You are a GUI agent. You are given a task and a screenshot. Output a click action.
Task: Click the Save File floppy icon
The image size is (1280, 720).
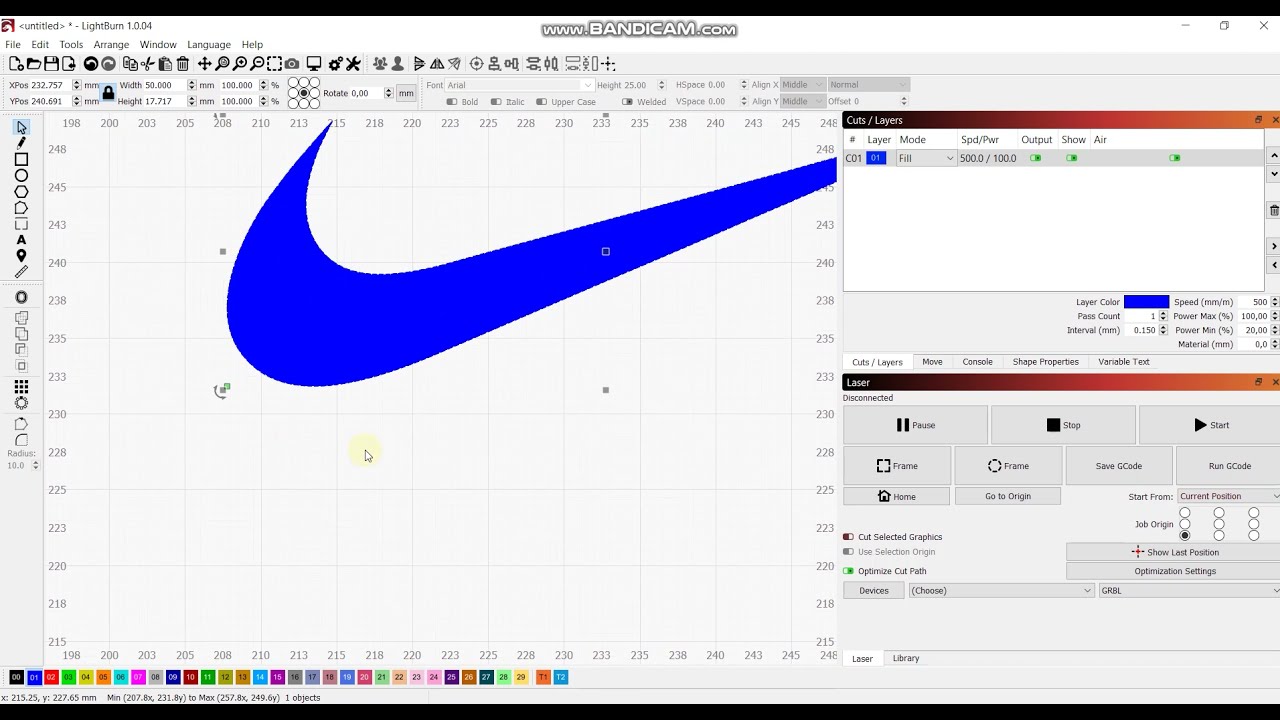(x=51, y=64)
